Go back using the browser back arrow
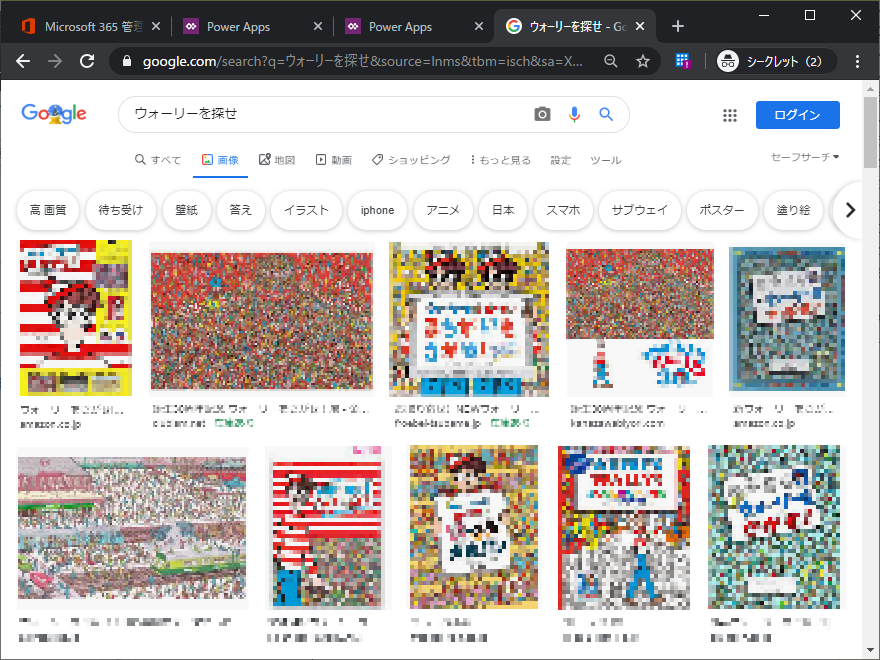The image size is (880, 660). pyautogui.click(x=23, y=61)
